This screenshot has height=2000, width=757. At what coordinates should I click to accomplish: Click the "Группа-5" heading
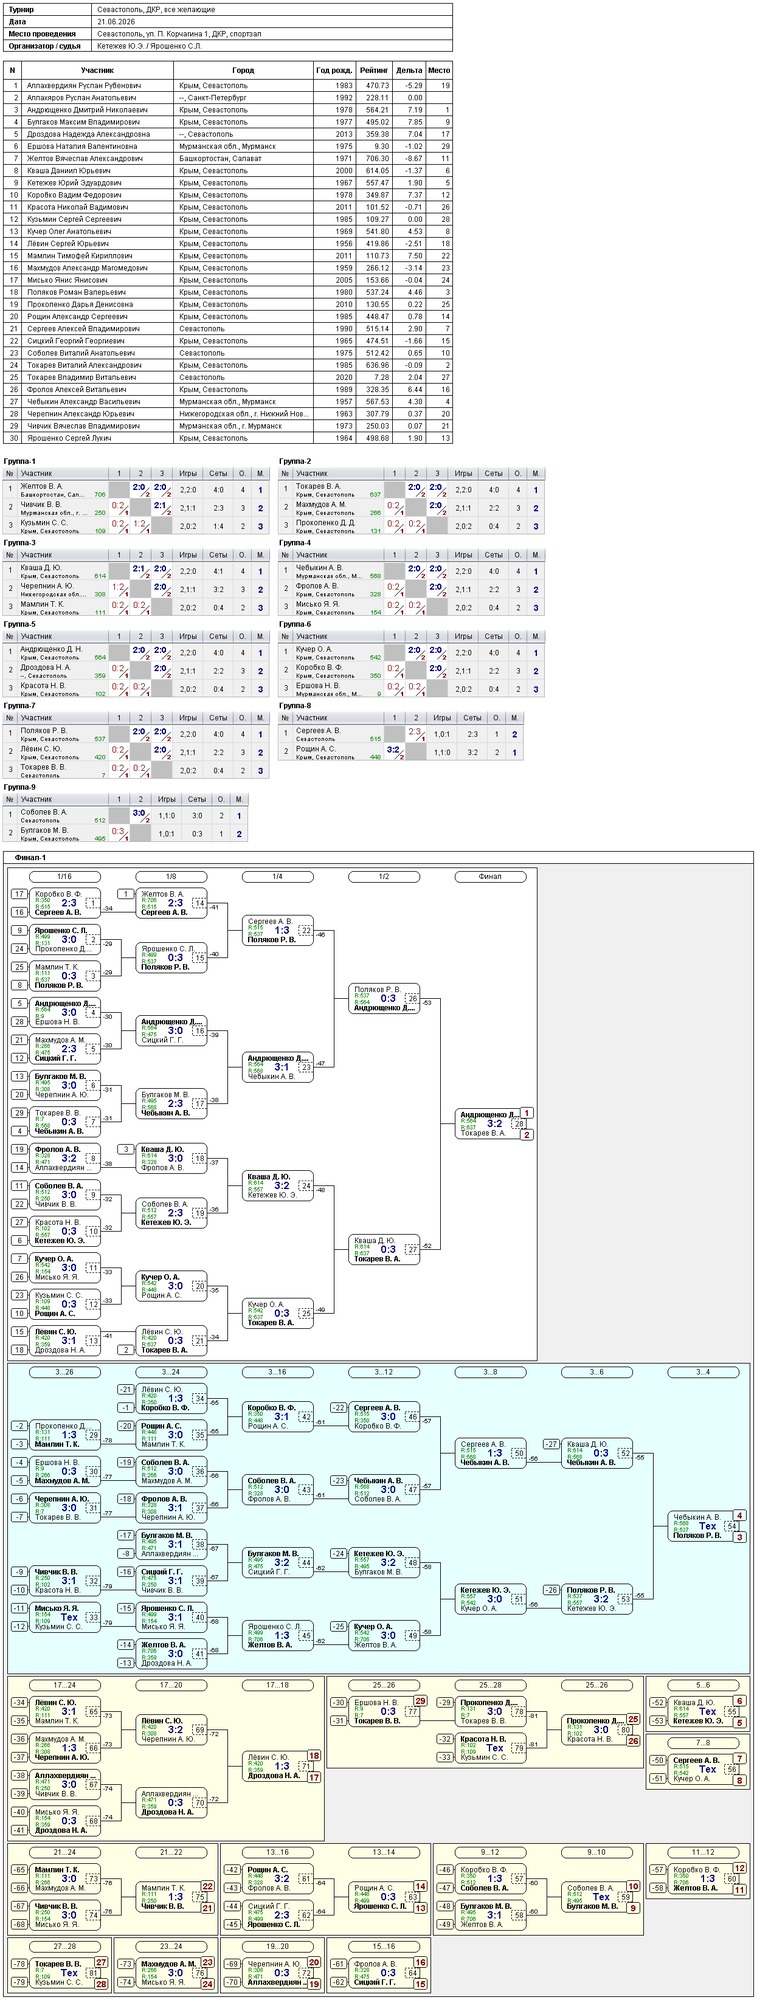(x=20, y=624)
